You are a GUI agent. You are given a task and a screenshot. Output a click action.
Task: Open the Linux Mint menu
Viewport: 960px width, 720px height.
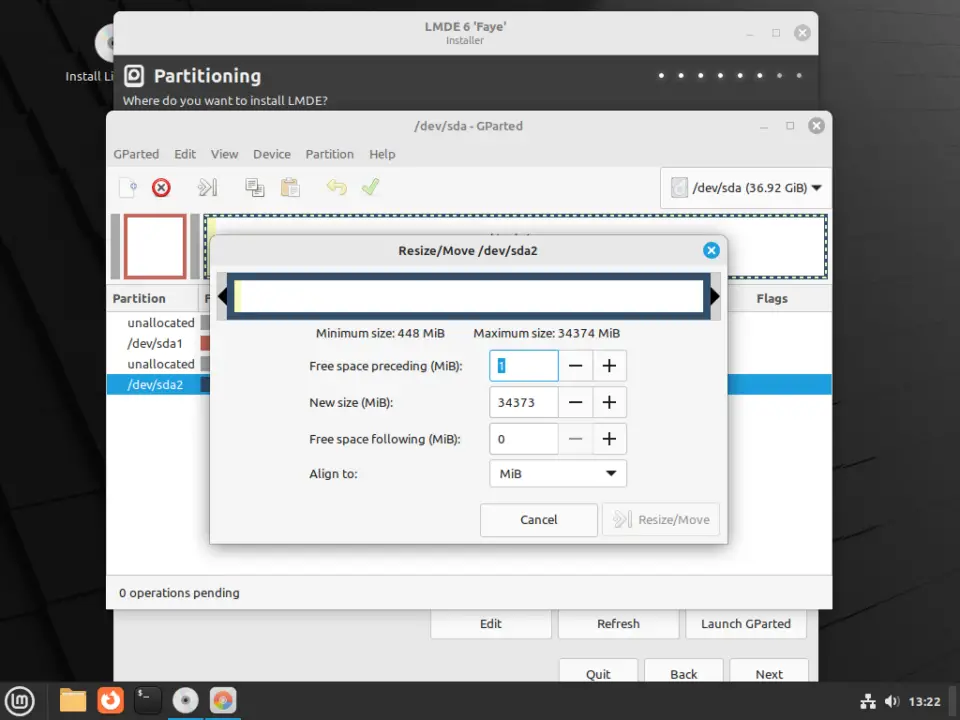(20, 700)
